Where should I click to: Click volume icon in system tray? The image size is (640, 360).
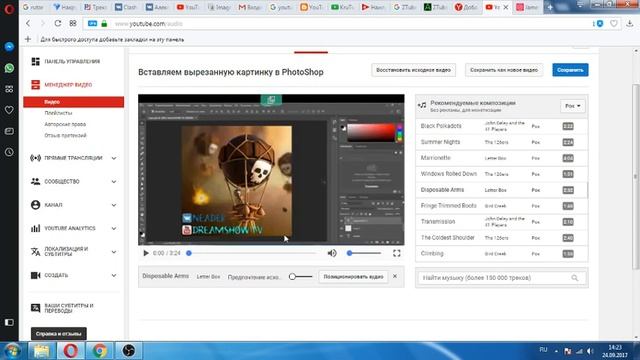click(x=590, y=351)
